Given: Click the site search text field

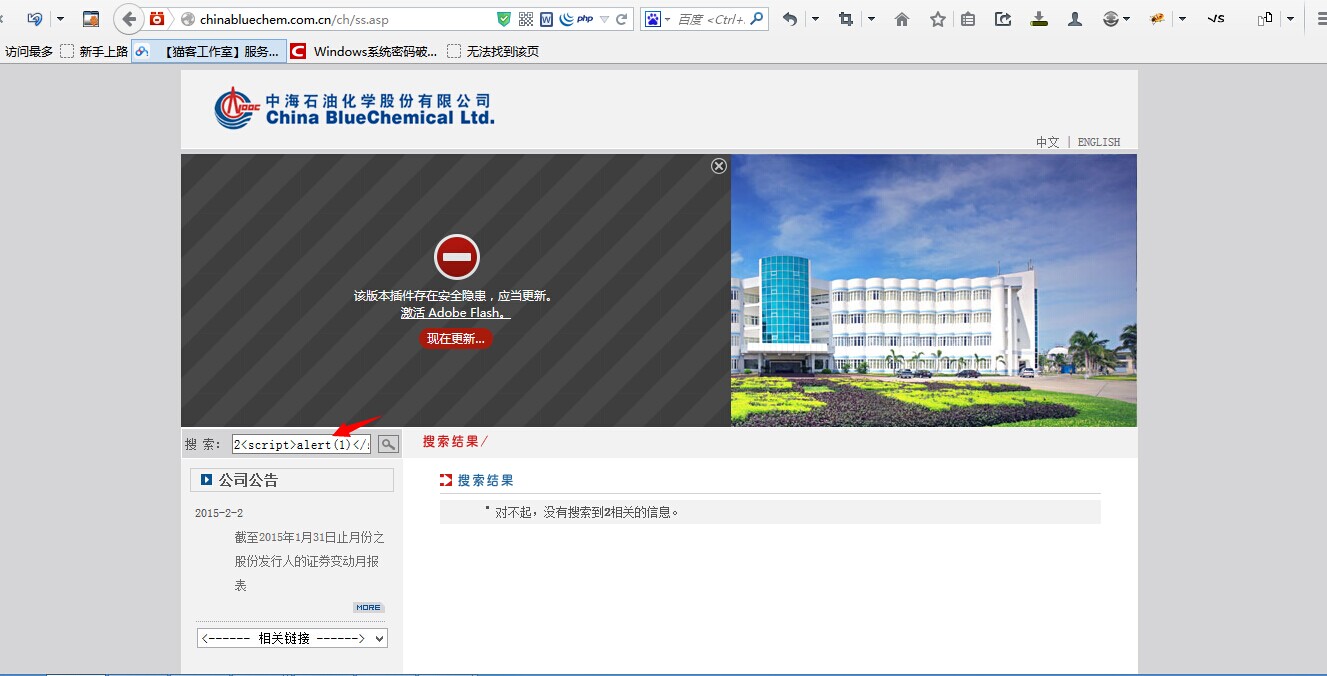Looking at the screenshot, I should coord(301,444).
